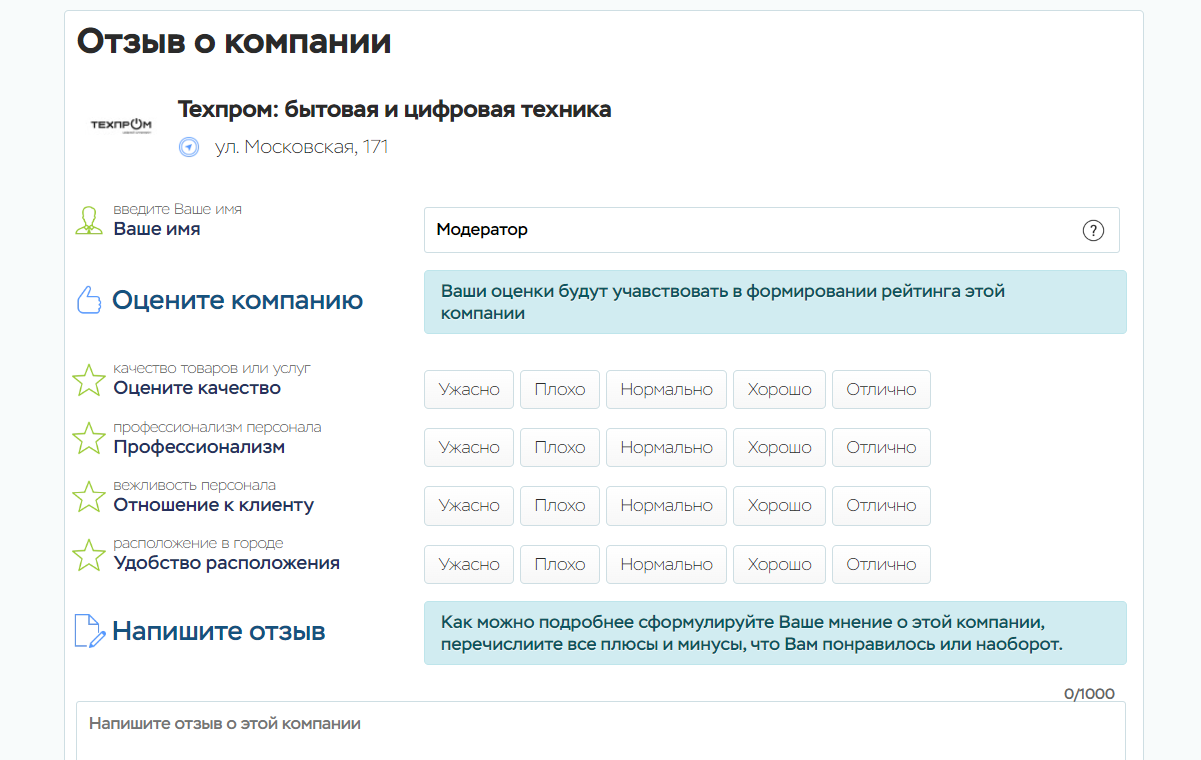Click the question mark help icon
Screen dimensions: 1201x760
pyautogui.click(x=1093, y=230)
